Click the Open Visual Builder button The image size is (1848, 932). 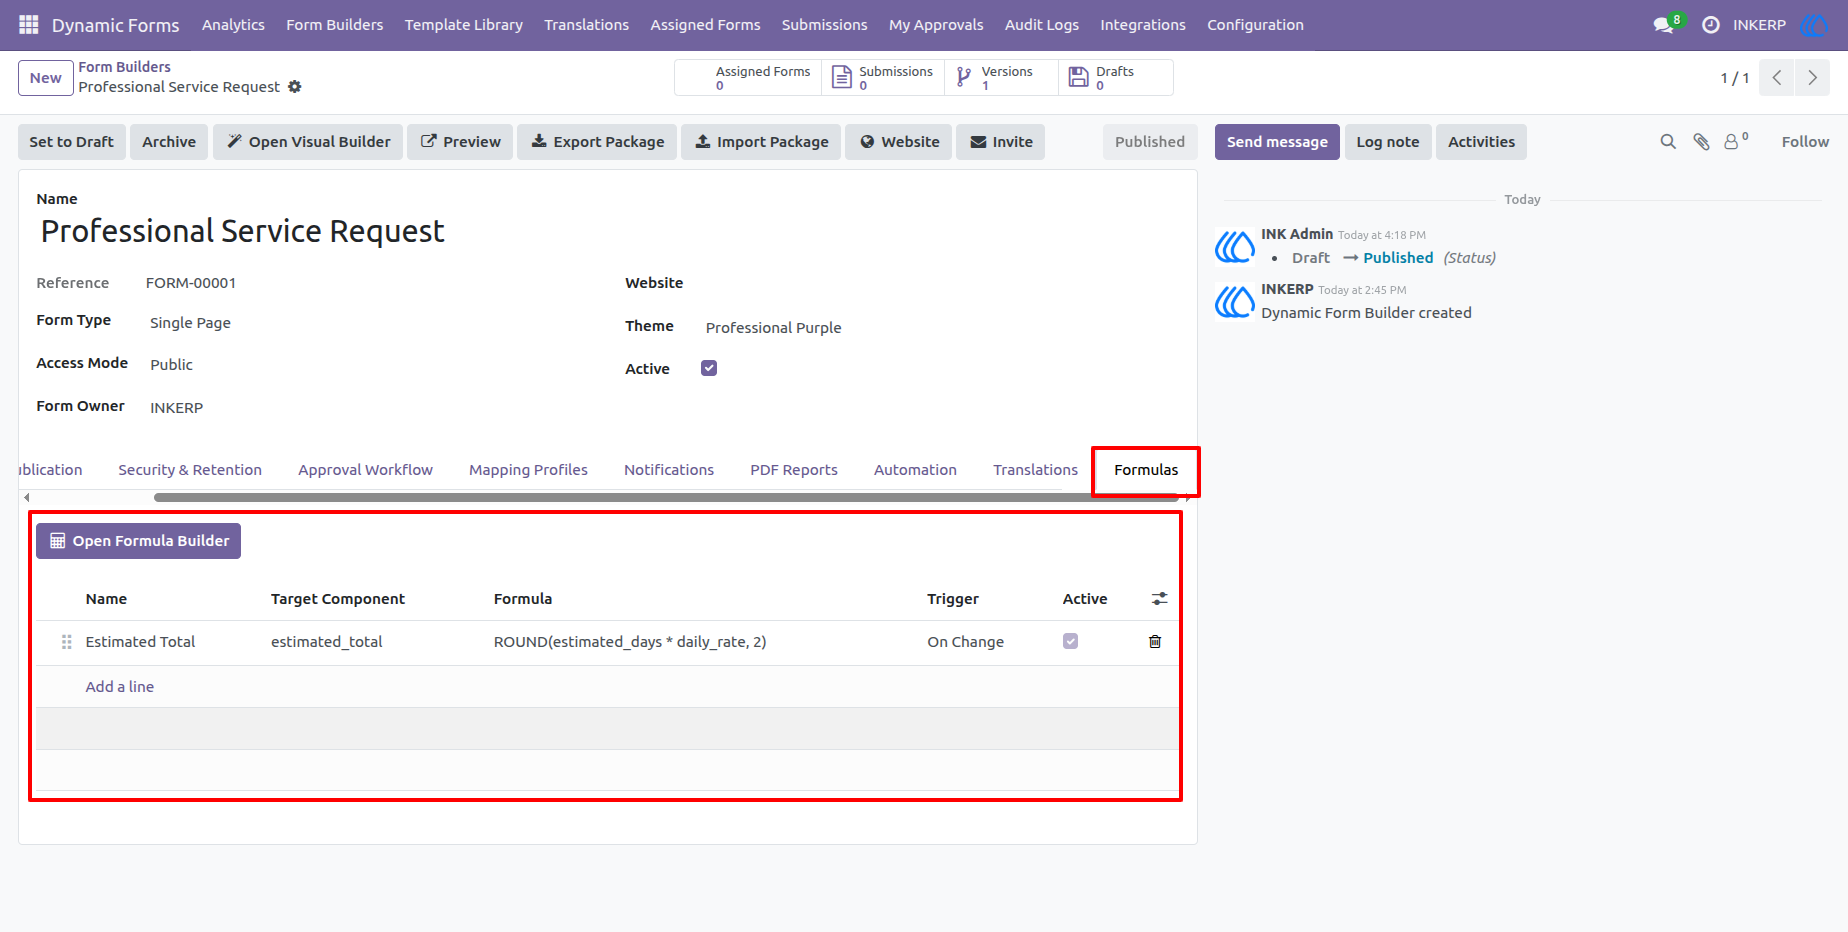(x=308, y=142)
